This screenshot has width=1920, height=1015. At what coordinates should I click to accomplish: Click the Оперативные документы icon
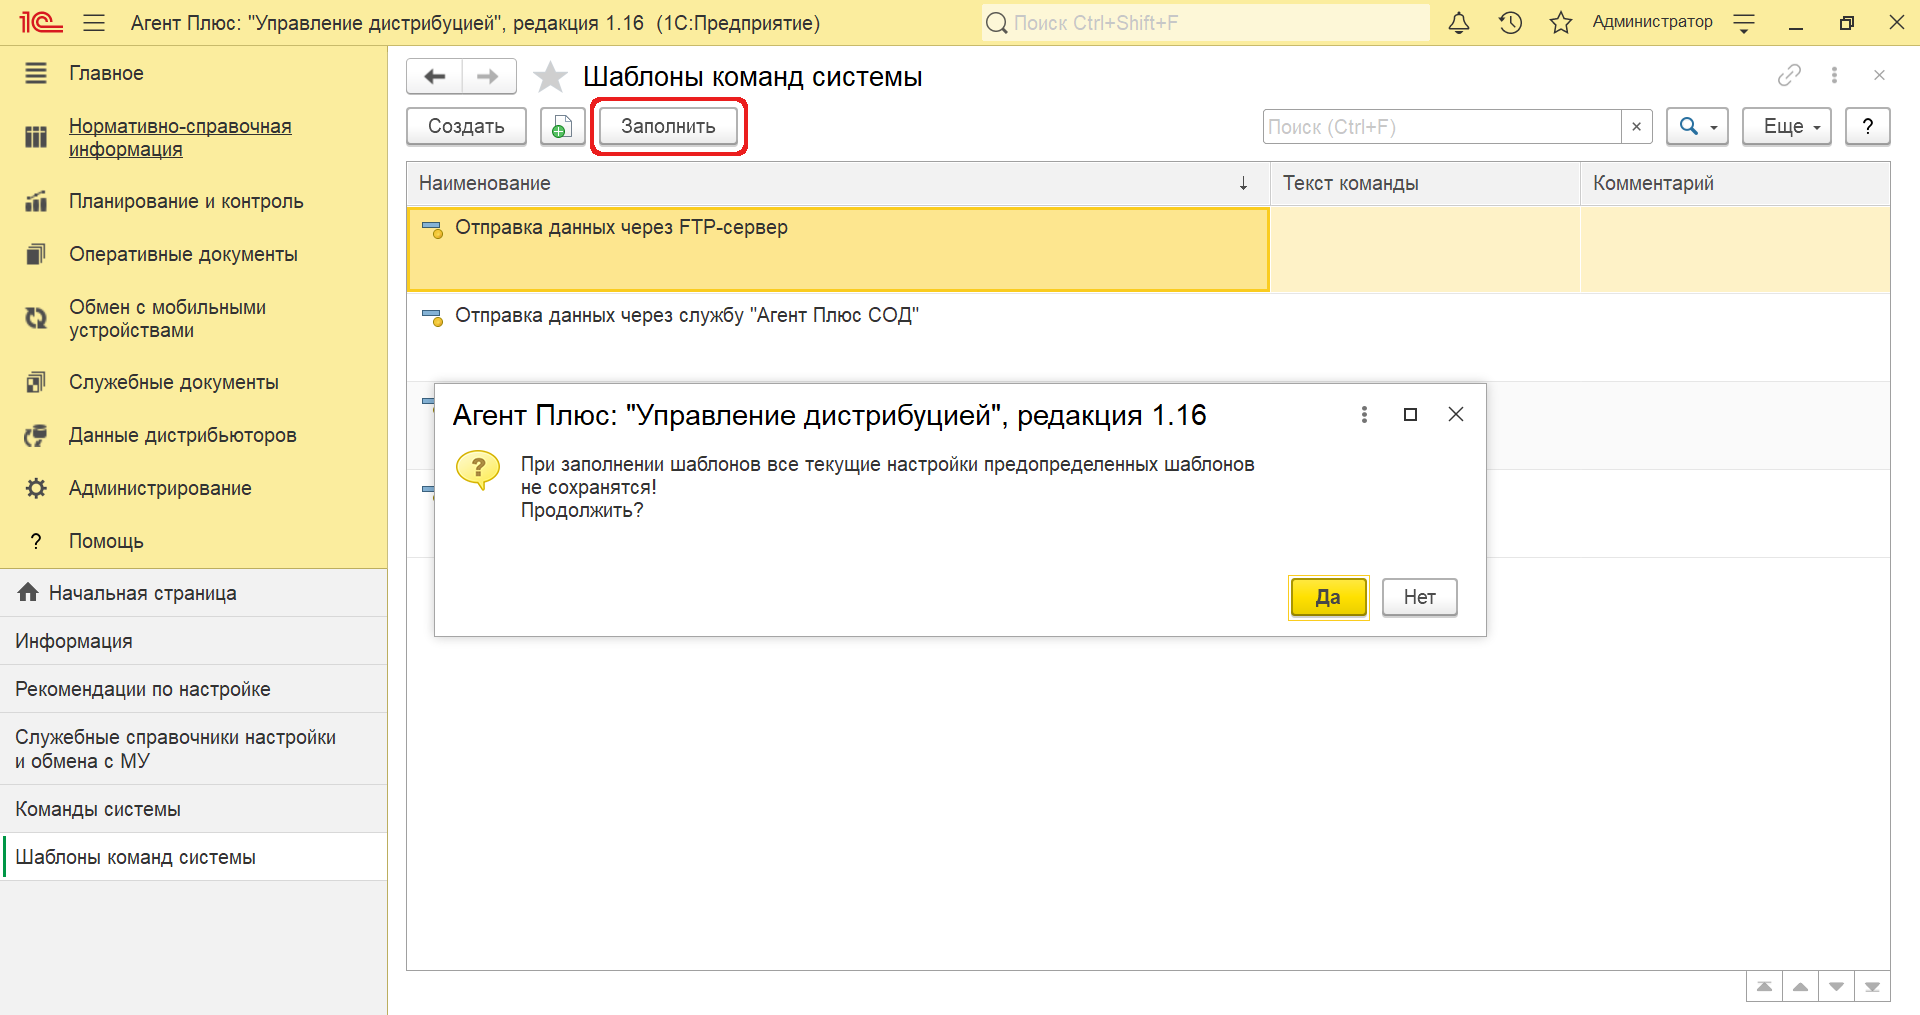point(36,254)
